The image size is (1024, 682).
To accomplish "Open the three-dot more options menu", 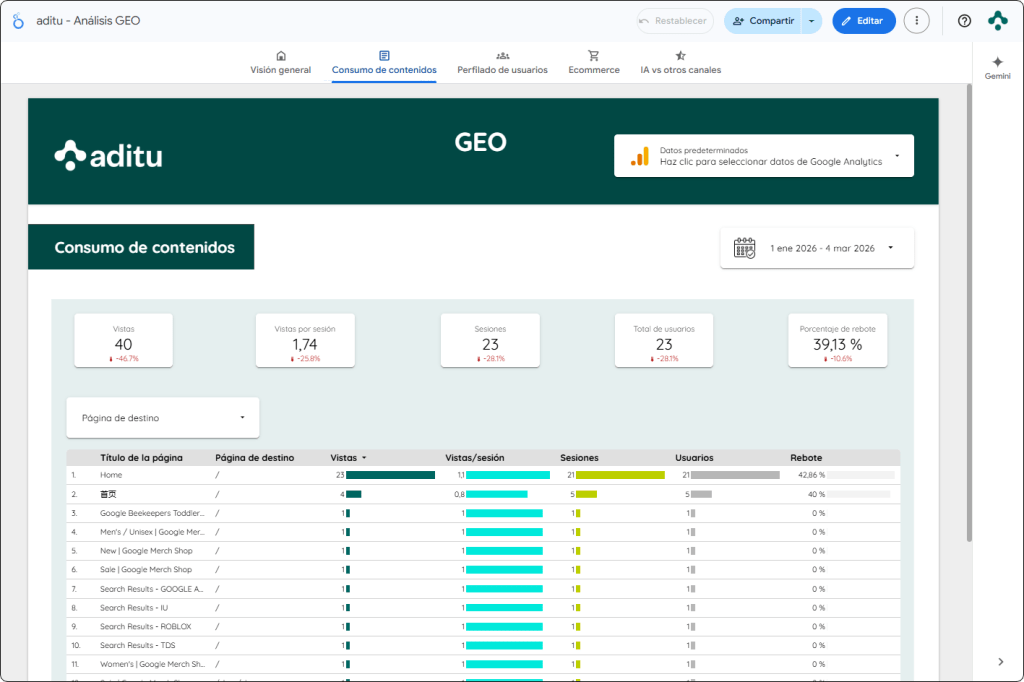I will [916, 21].
